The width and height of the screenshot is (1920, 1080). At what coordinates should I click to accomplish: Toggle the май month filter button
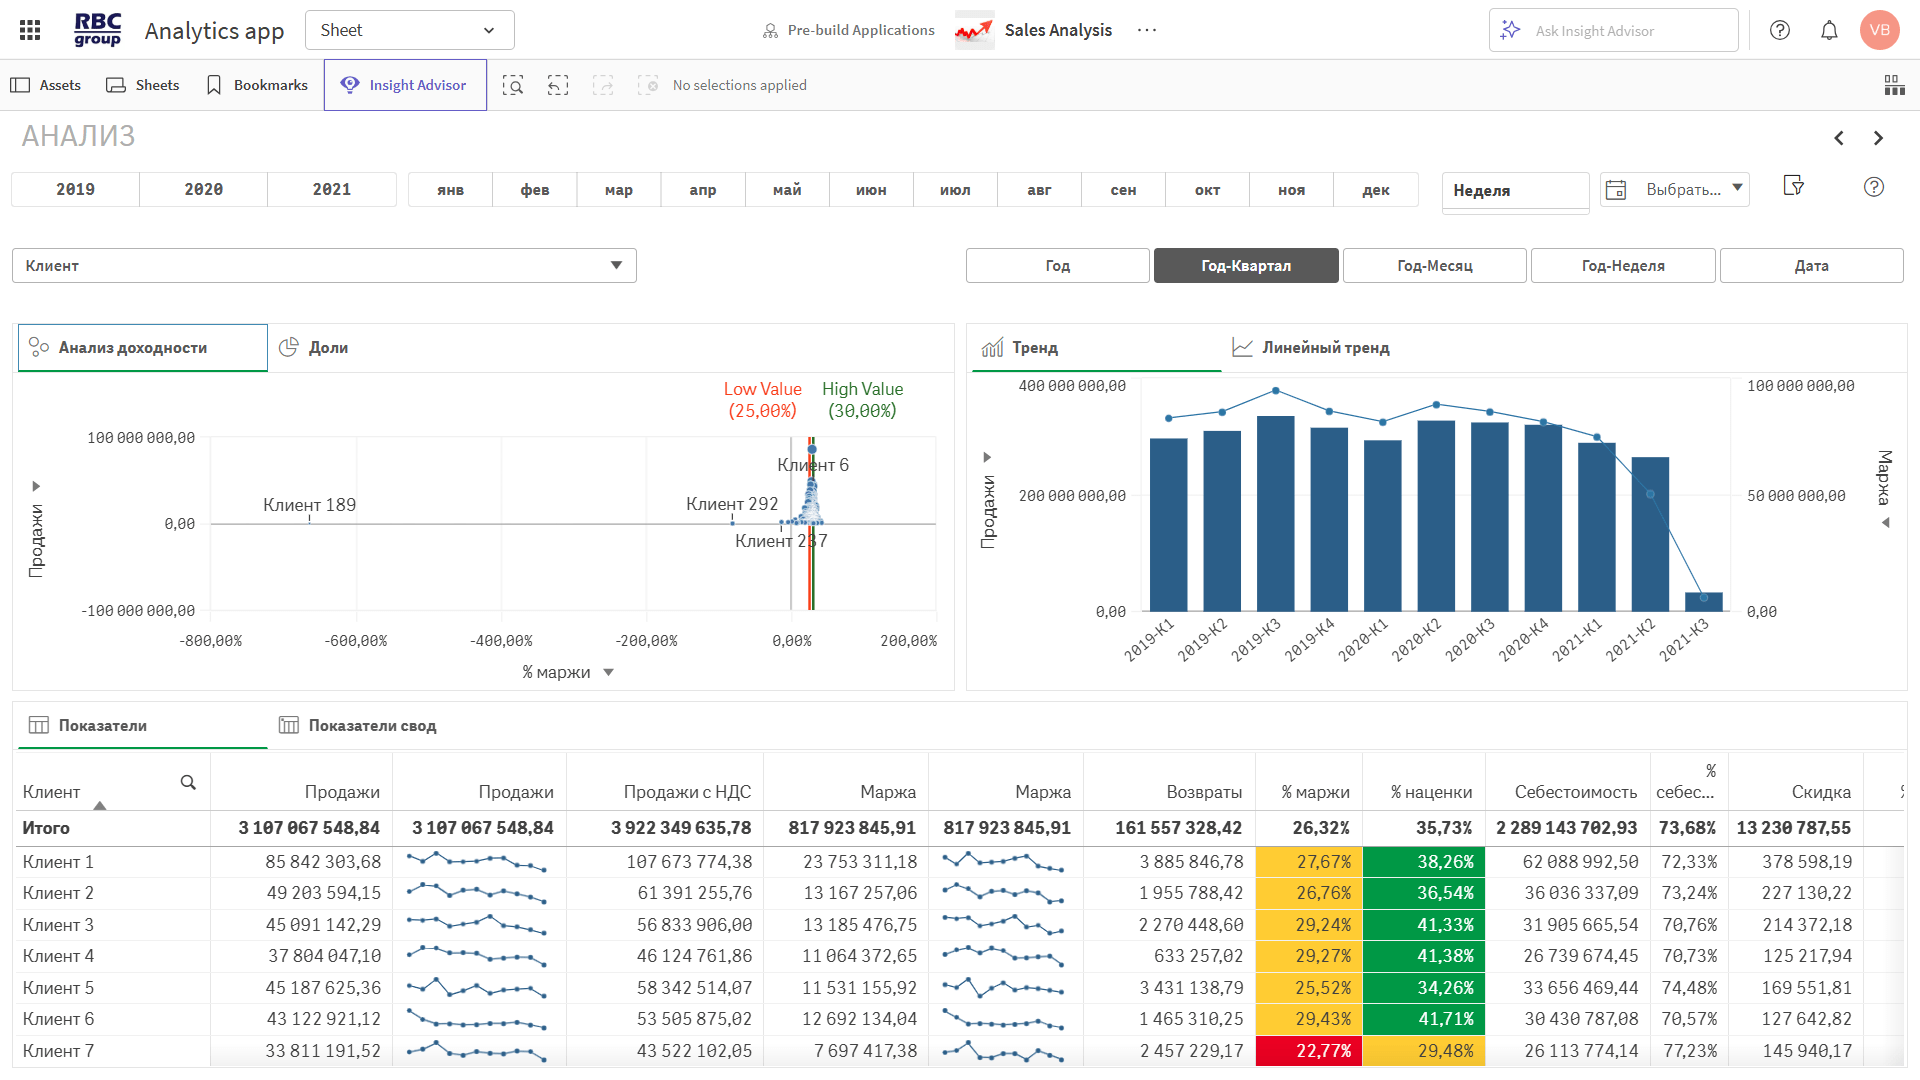point(787,189)
